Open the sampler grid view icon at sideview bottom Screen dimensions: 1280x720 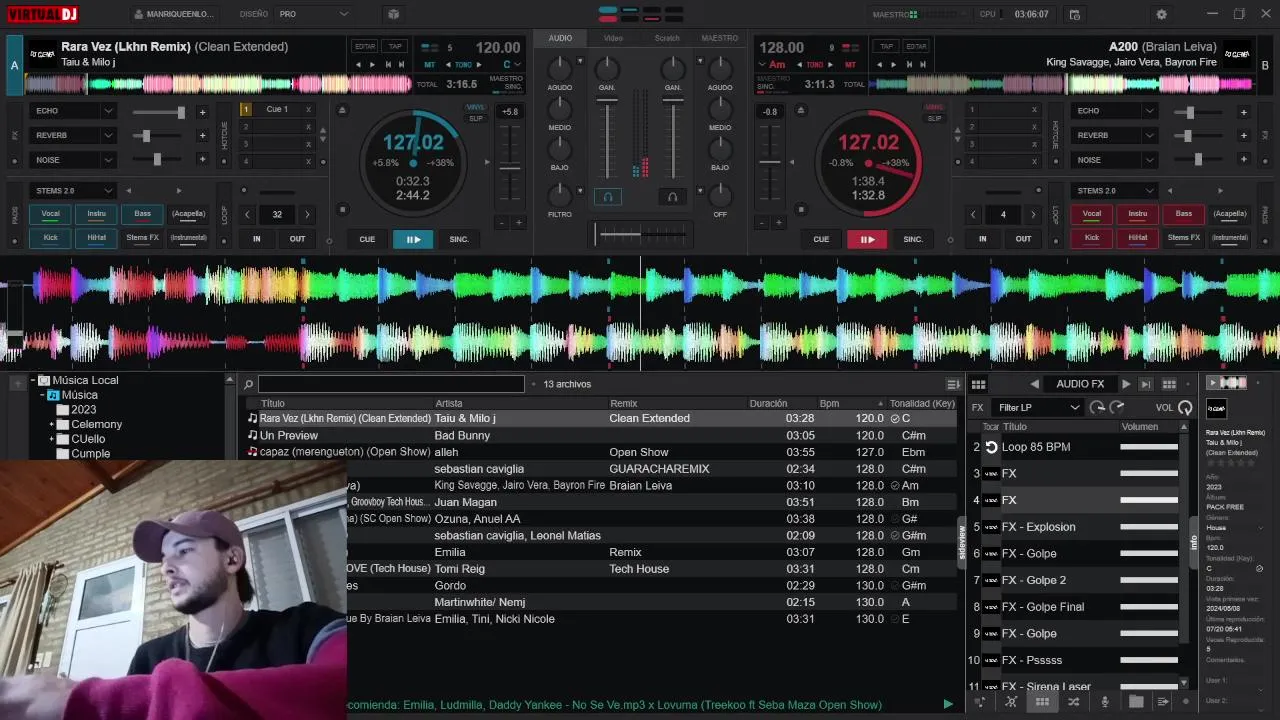point(1042,702)
